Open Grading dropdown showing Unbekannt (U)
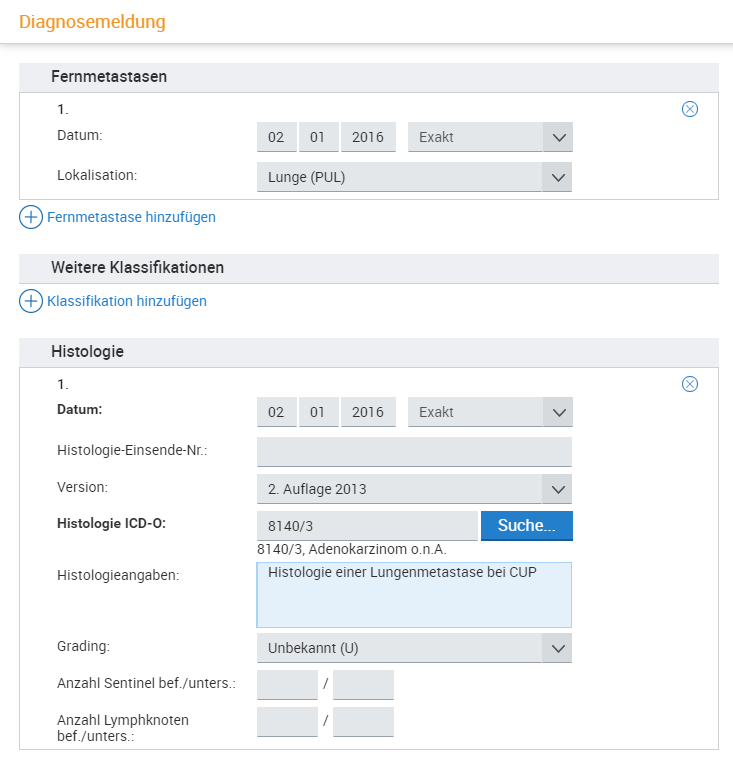Viewport: 733px width, 759px height. tap(414, 648)
